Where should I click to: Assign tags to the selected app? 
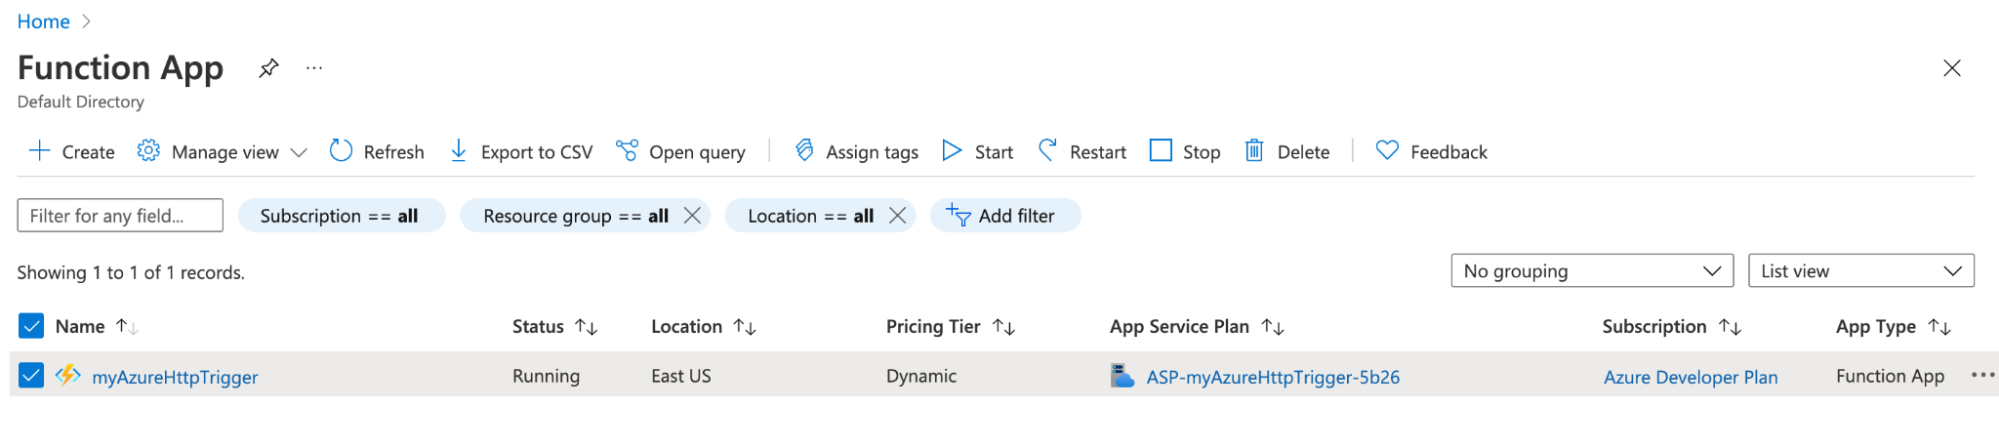[x=857, y=151]
